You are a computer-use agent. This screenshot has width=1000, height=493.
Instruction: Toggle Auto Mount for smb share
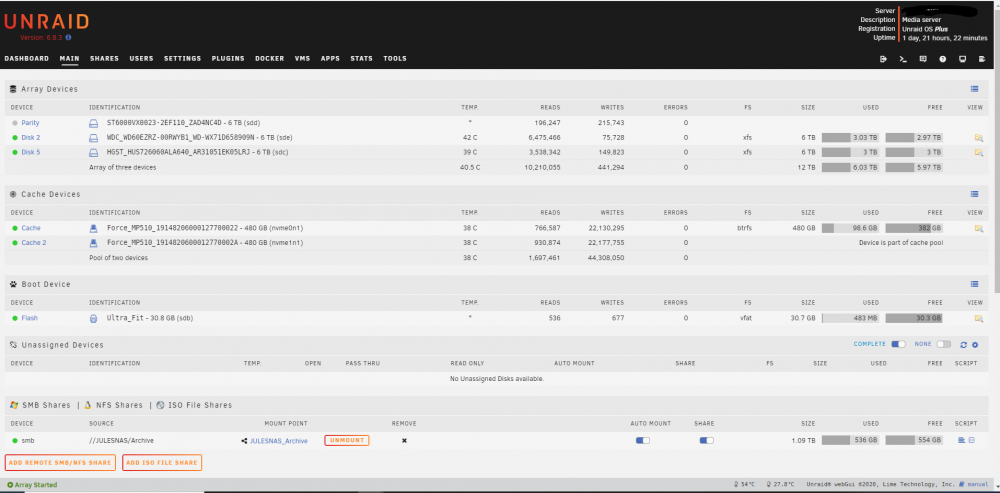point(643,440)
